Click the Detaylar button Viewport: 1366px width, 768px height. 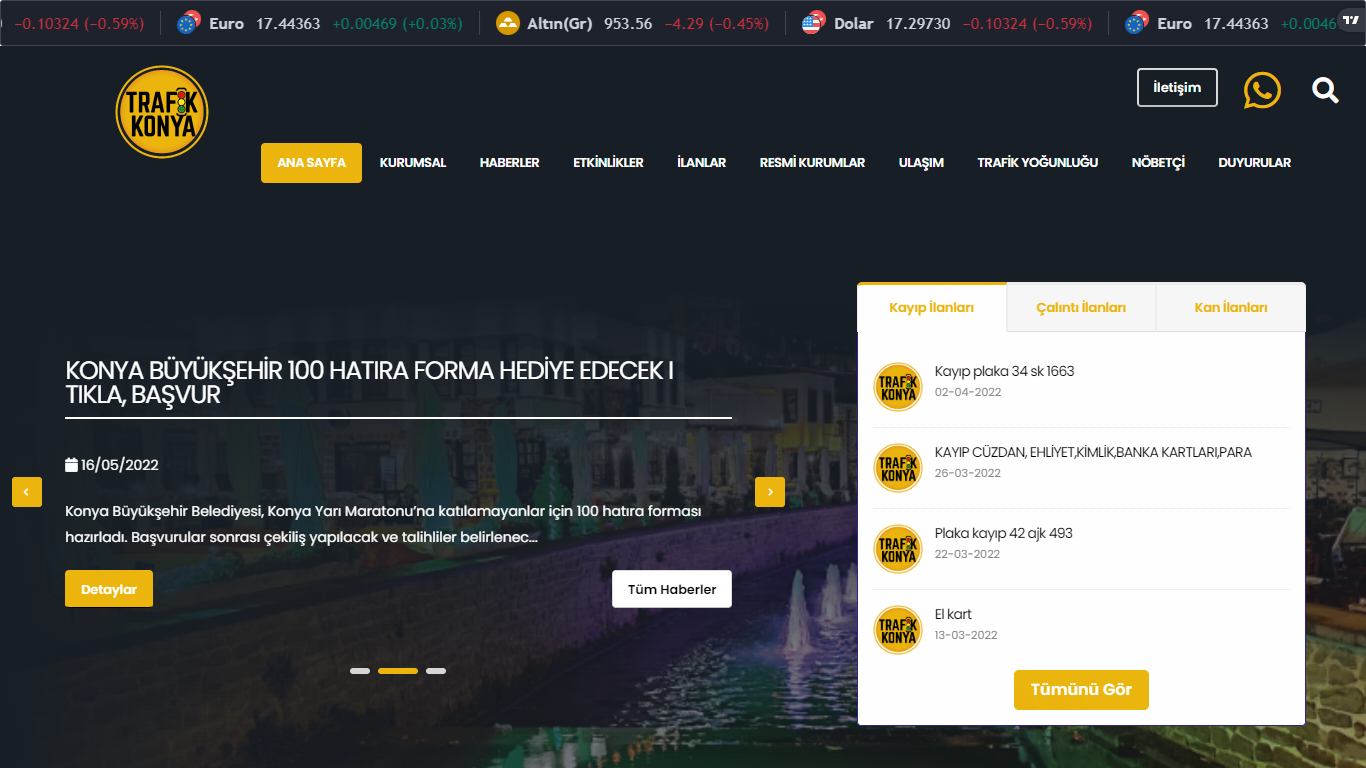(x=109, y=589)
